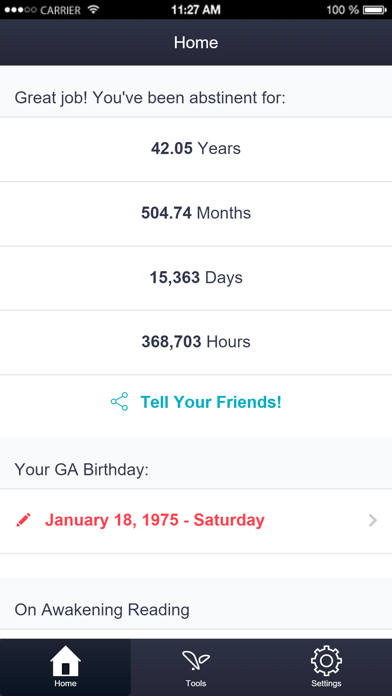Screen dimensions: 392x696
Task: Switch to the Settings tab label
Action: [326, 683]
